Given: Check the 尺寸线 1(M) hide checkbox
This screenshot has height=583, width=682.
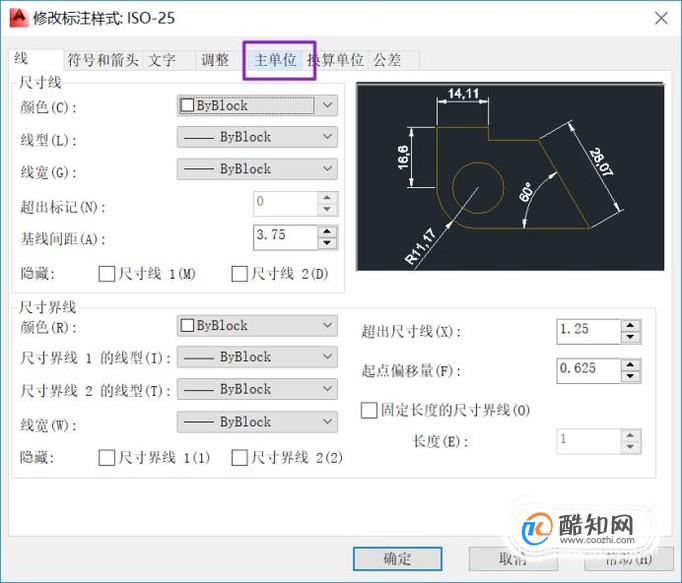Looking at the screenshot, I should pyautogui.click(x=107, y=274).
